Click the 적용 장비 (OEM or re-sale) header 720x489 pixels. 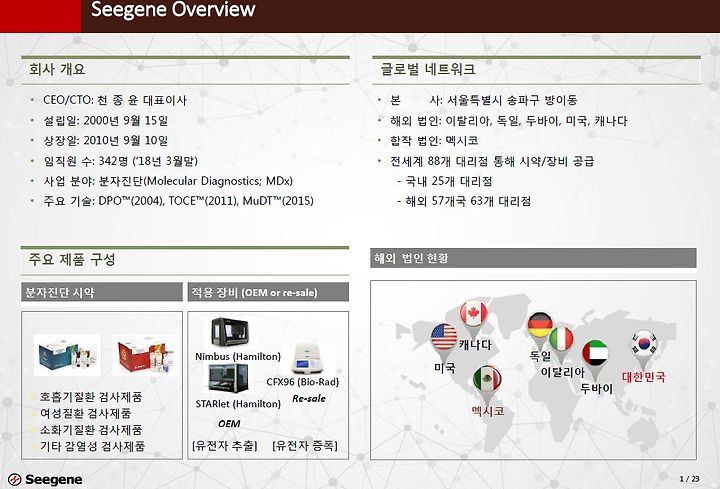pyautogui.click(x=268, y=292)
